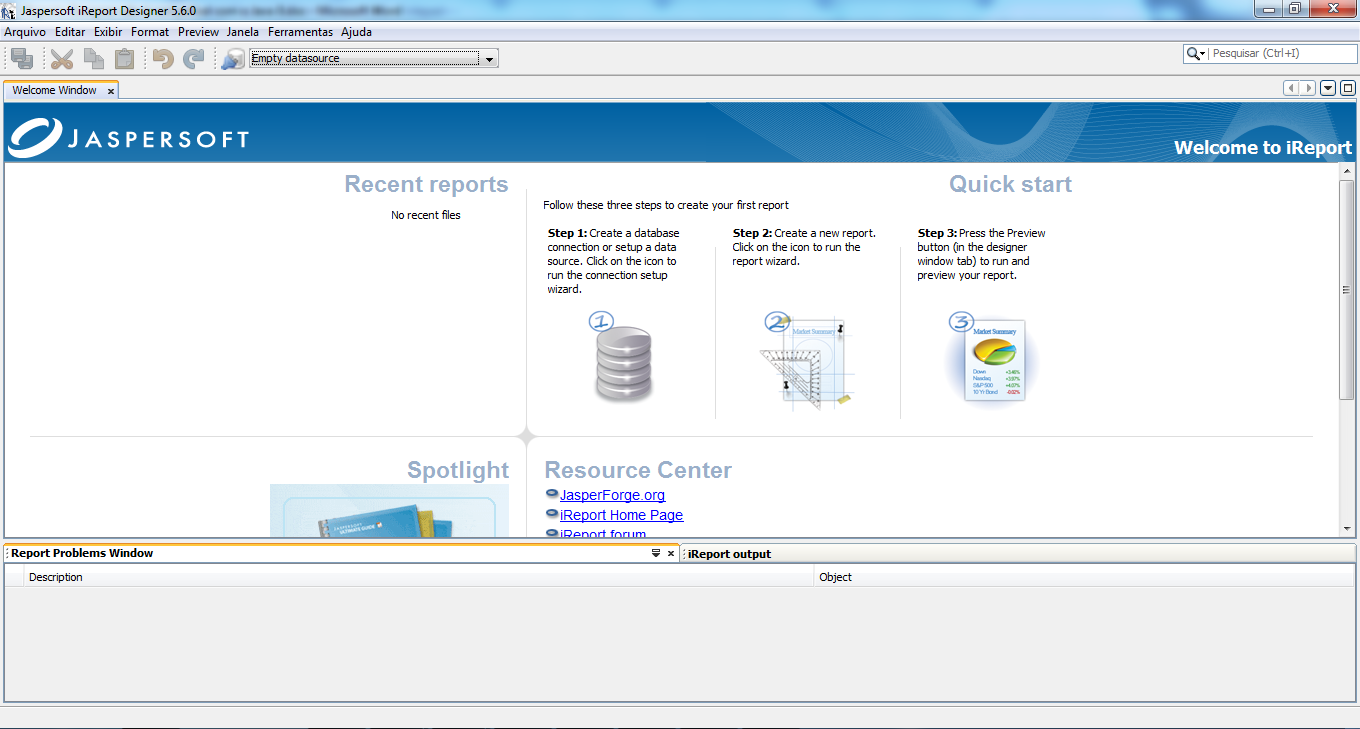Maximize the editor window with the square button
Screen dimensions: 1360x729
pos(1347,88)
